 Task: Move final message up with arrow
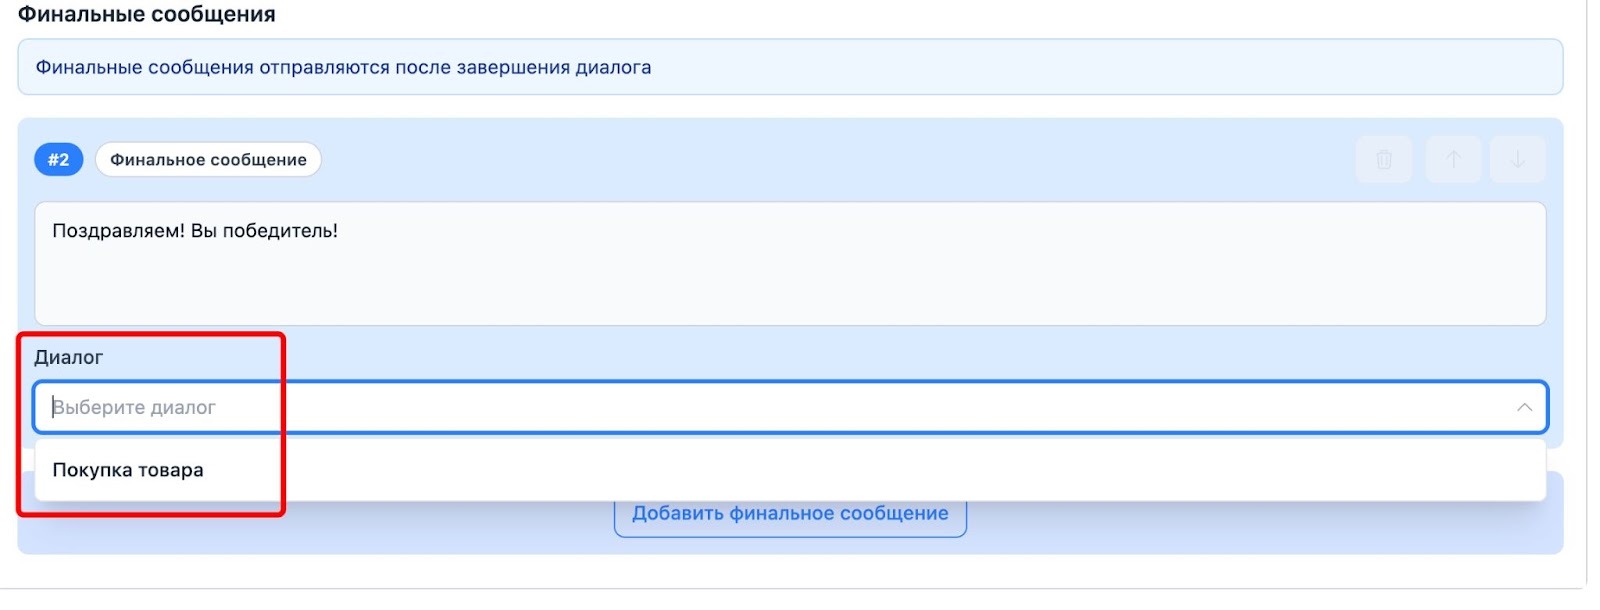(1453, 160)
